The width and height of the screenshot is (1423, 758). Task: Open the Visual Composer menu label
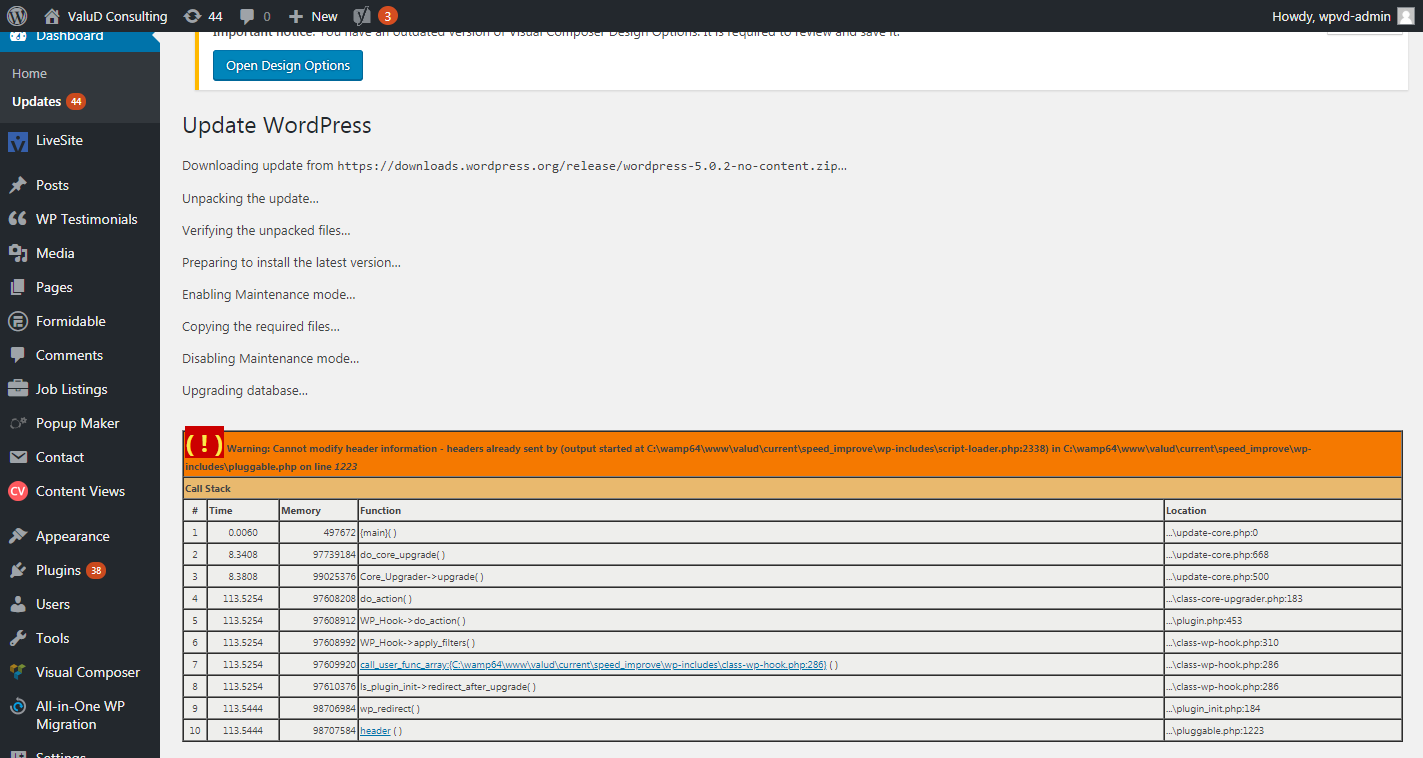pos(88,672)
